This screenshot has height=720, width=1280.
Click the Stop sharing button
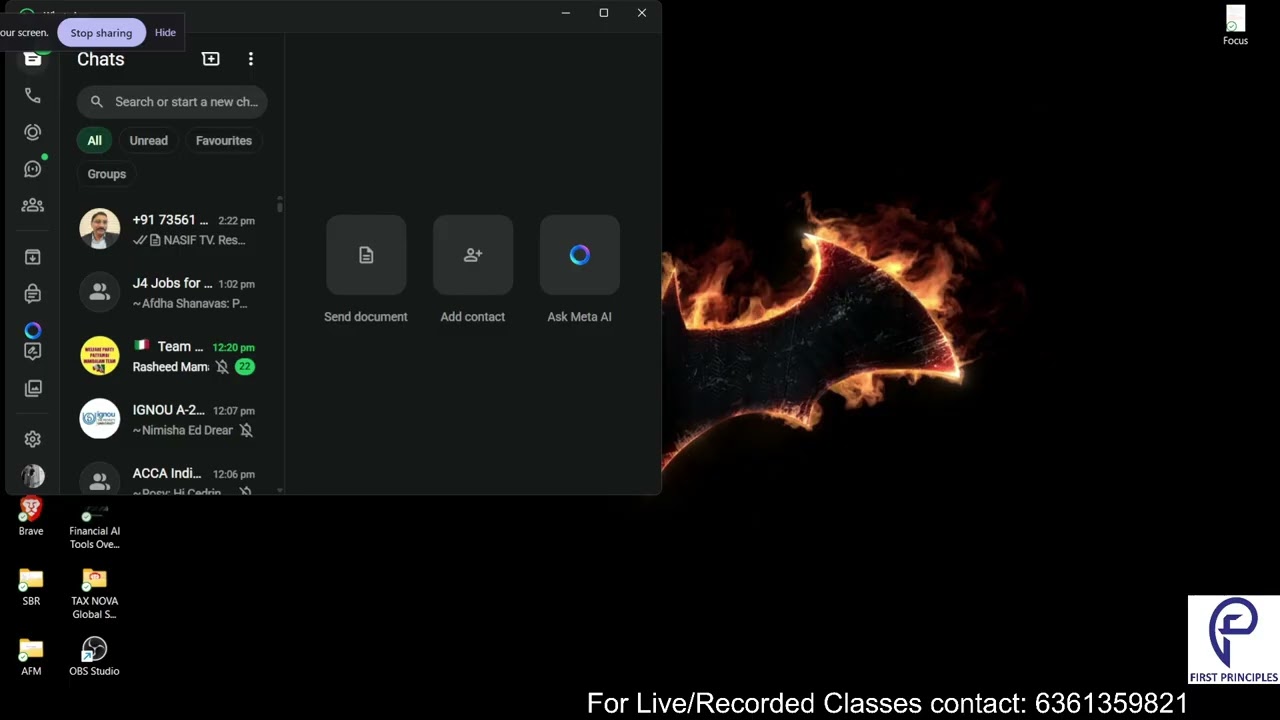(101, 33)
